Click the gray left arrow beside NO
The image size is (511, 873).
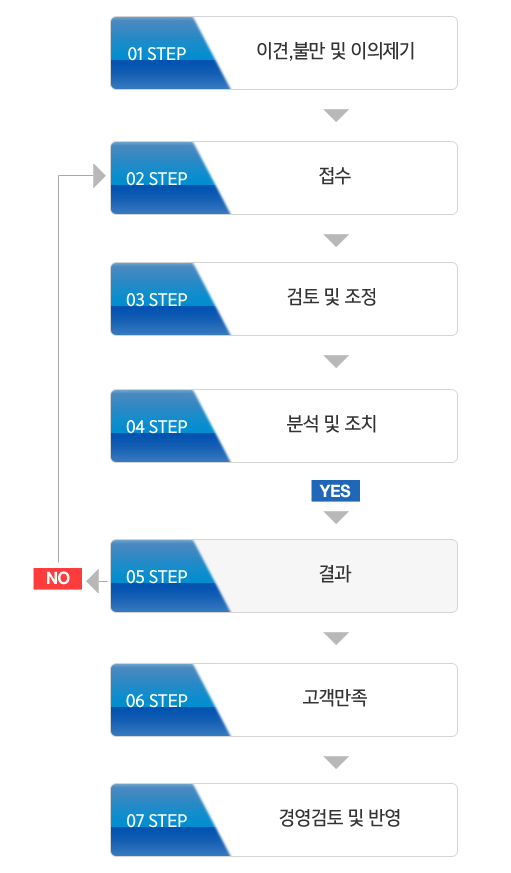coord(93,581)
